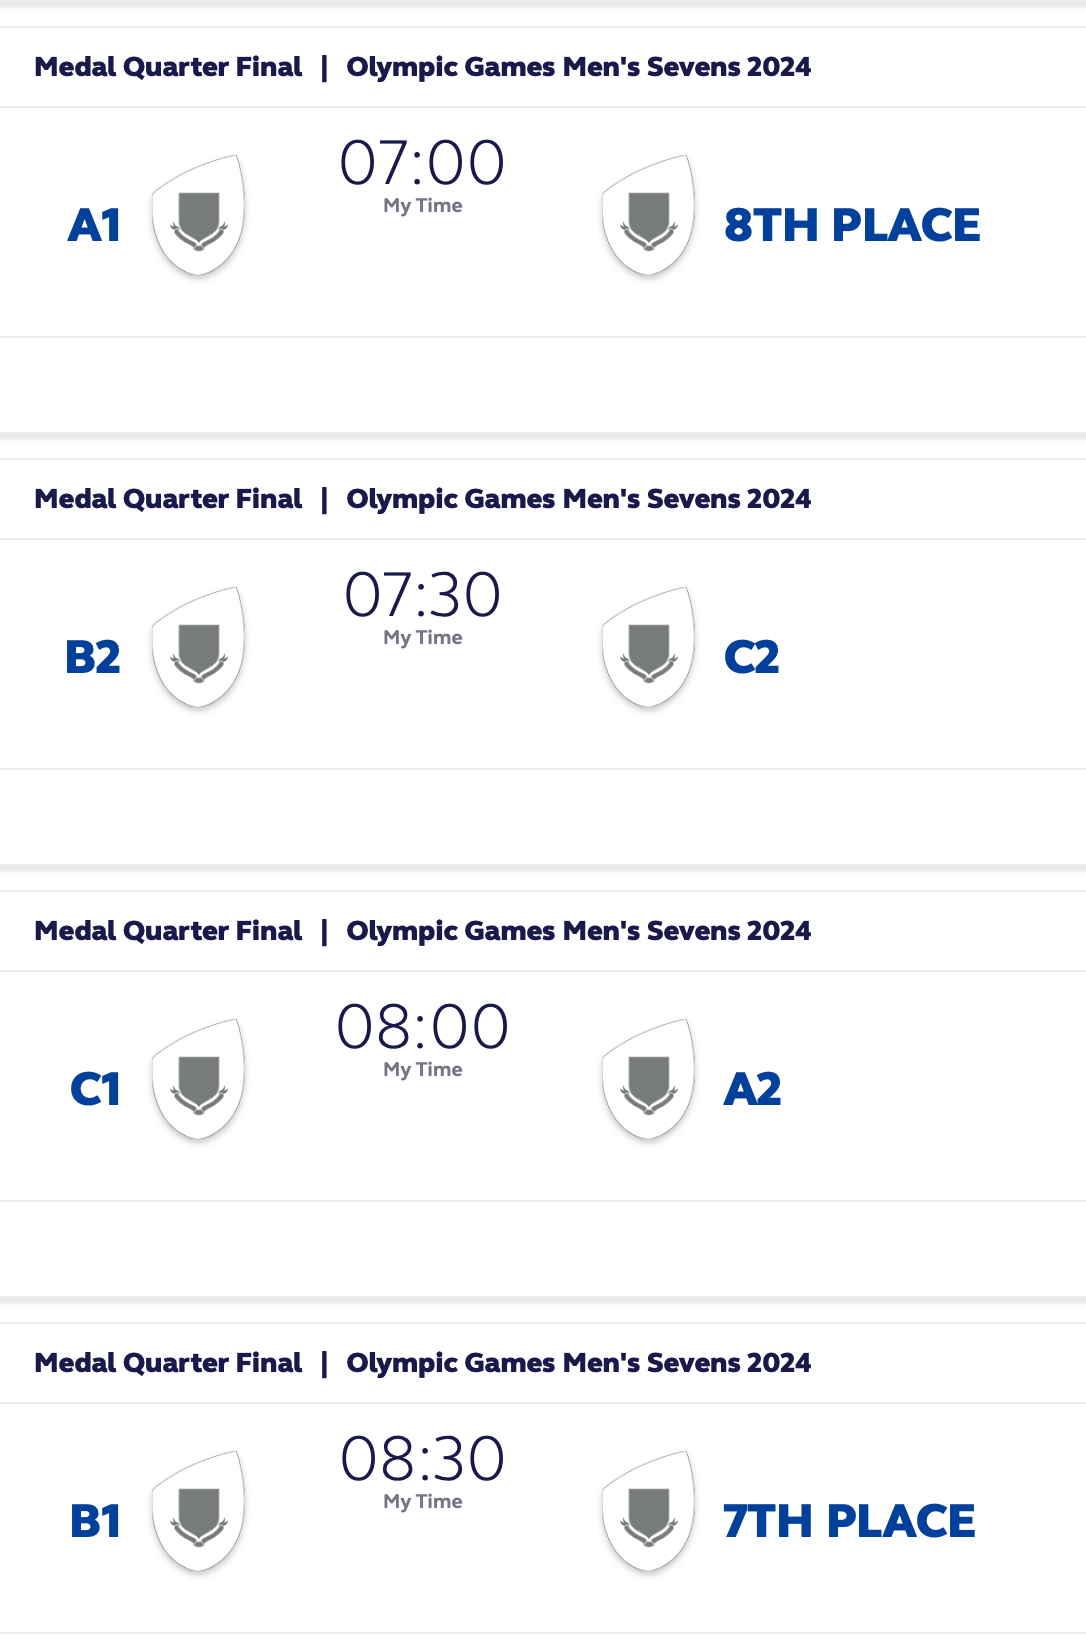Click the A1 team shield crest

198,215
